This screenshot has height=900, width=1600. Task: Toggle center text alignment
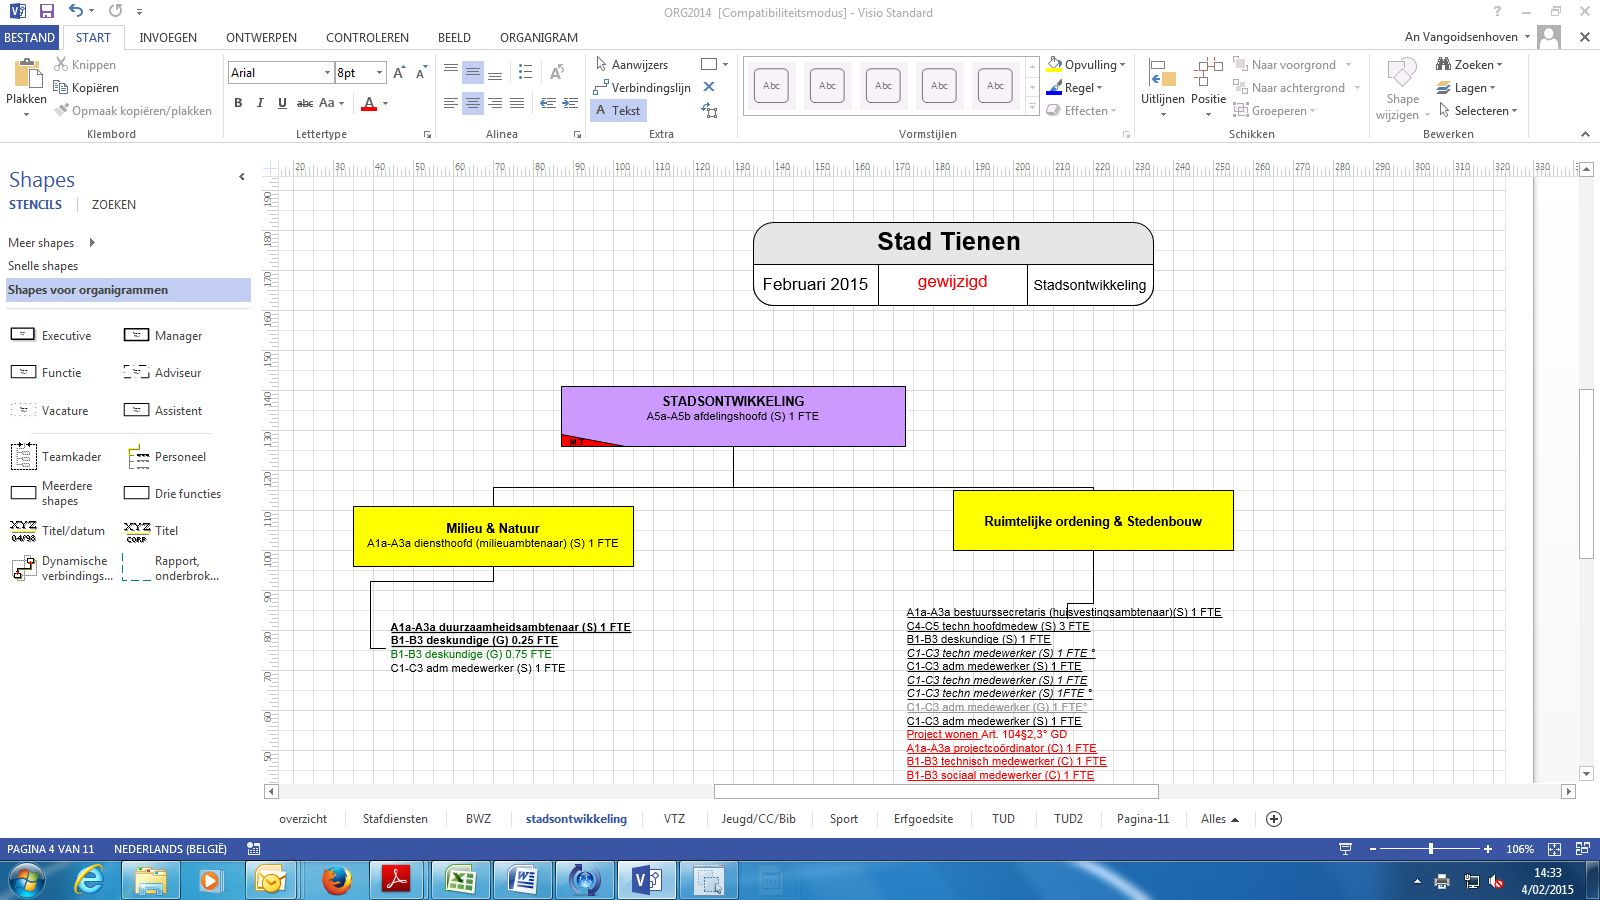[473, 103]
